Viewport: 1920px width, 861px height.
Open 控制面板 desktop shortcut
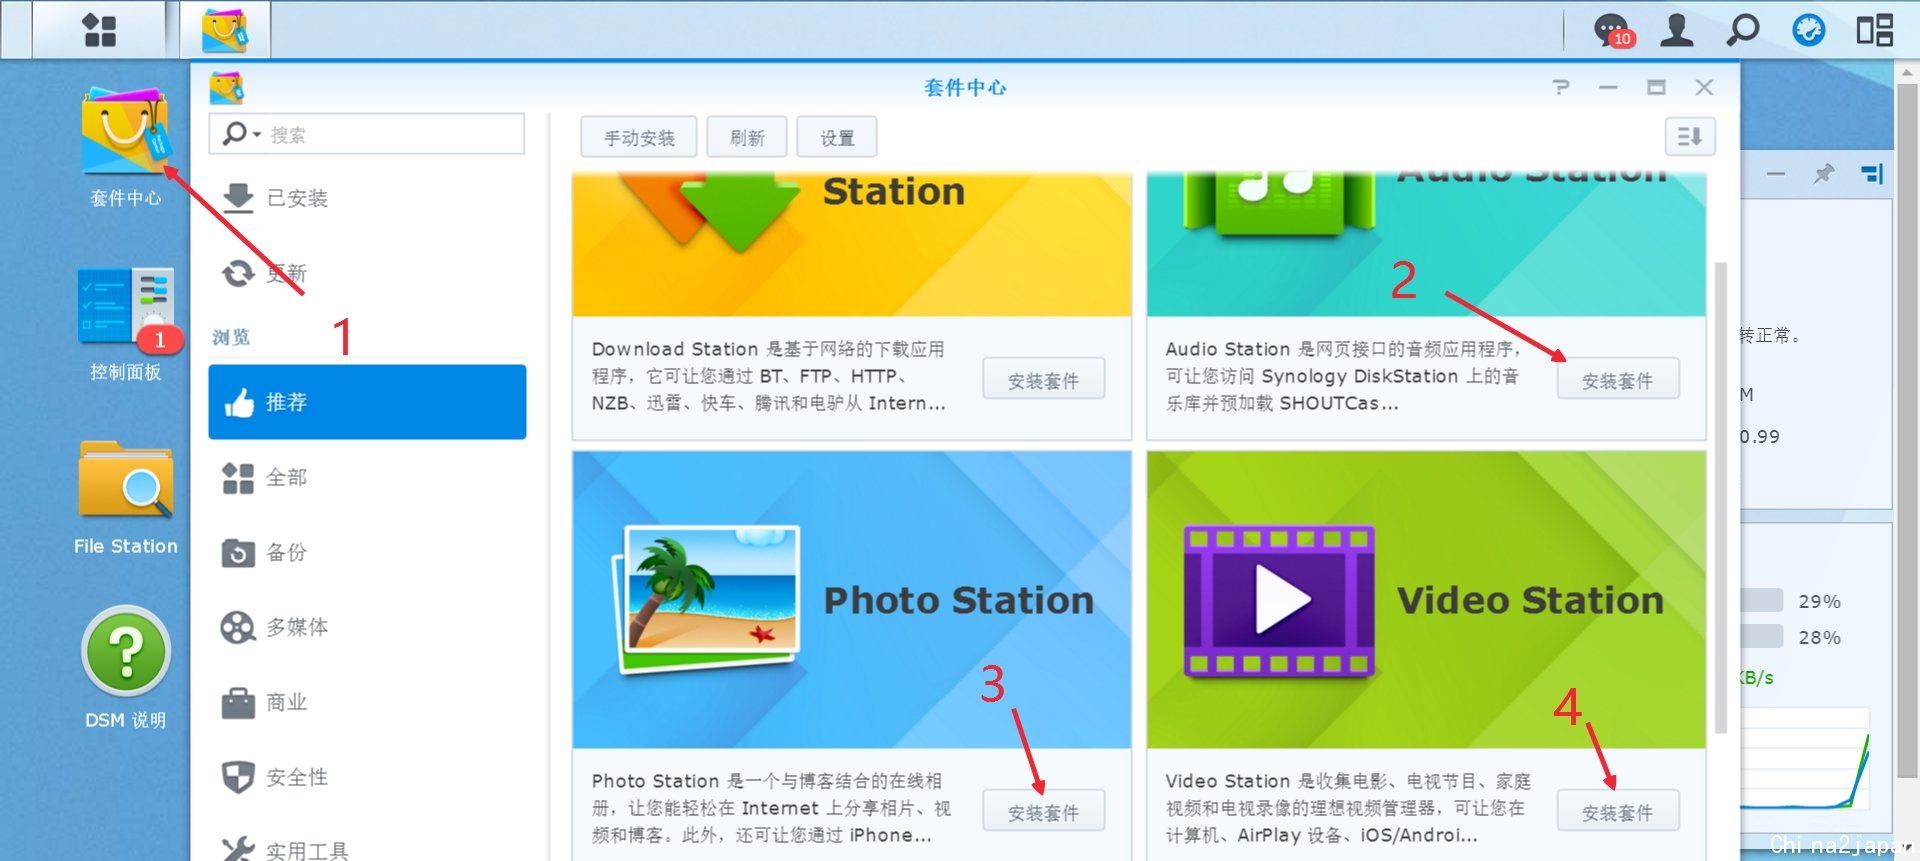tap(126, 325)
